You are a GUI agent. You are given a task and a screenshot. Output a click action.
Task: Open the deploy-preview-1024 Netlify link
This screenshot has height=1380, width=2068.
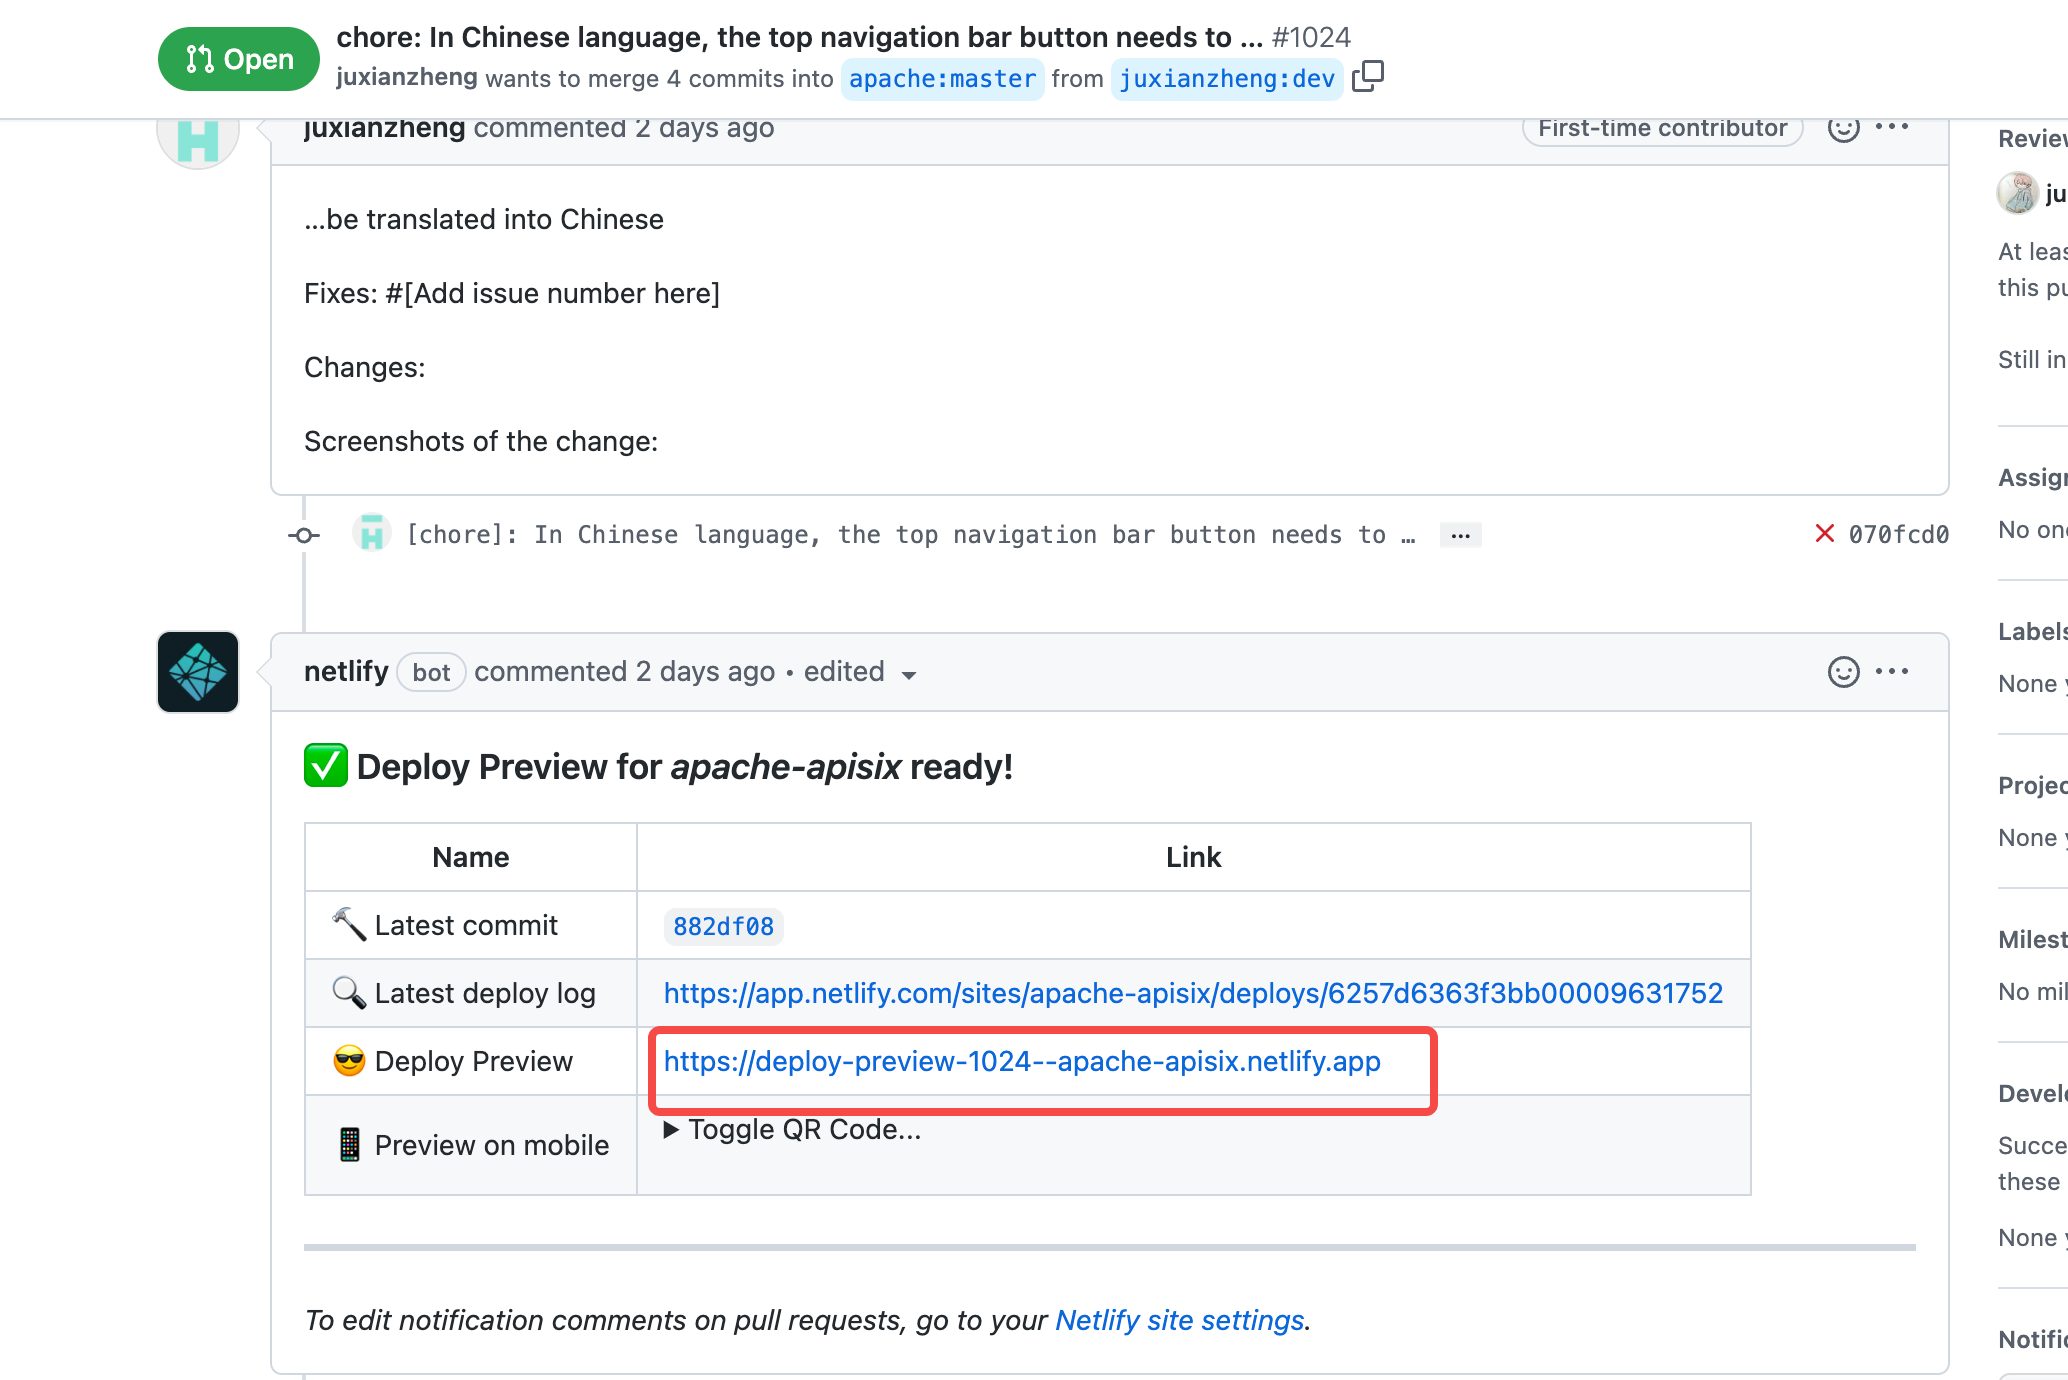click(1021, 1062)
